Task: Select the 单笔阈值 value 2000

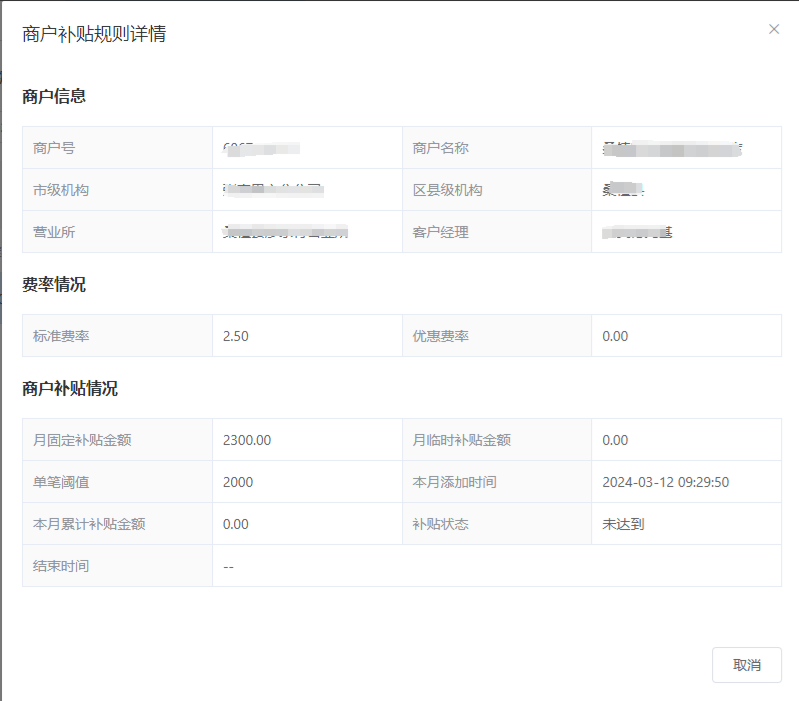Action: click(238, 482)
